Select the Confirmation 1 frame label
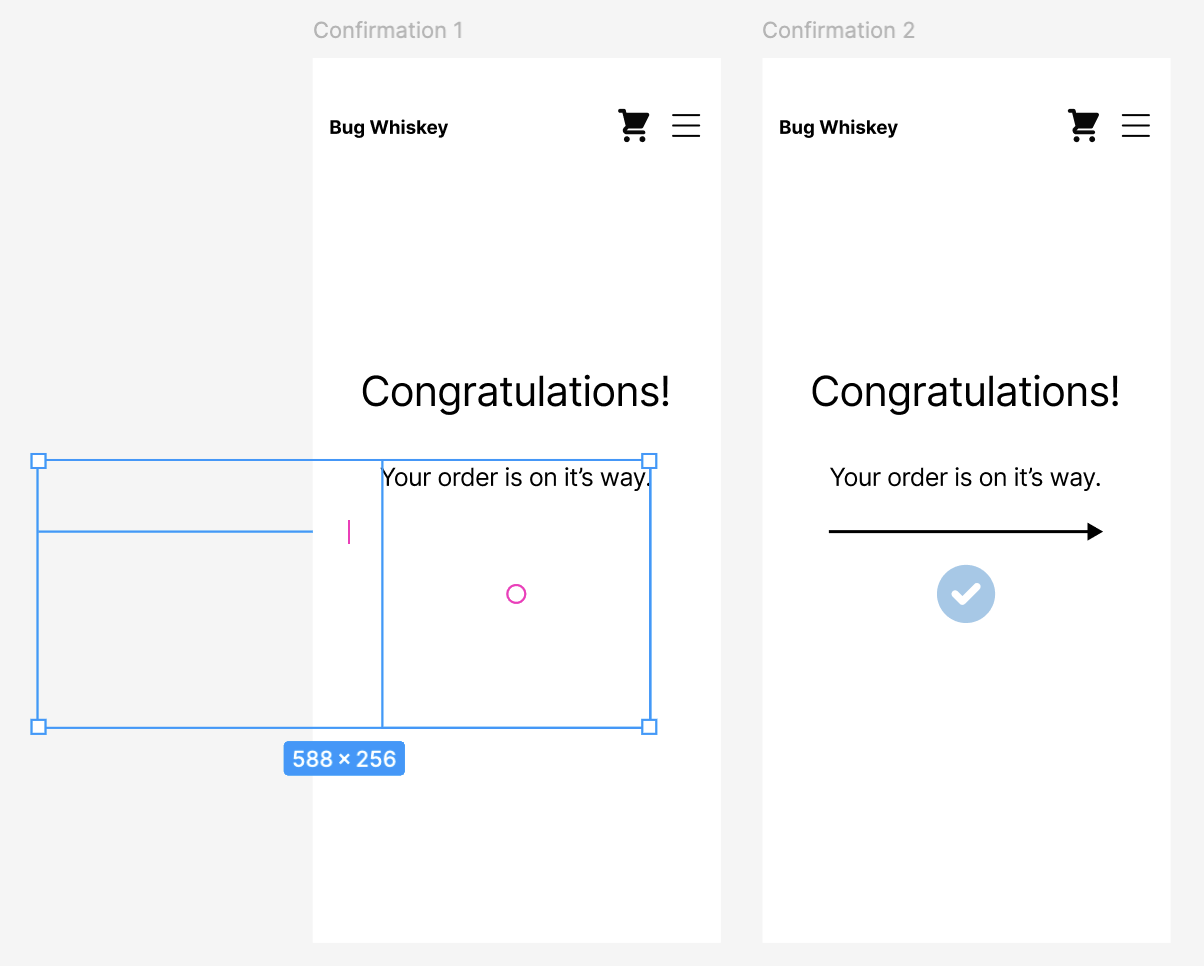 [x=388, y=30]
